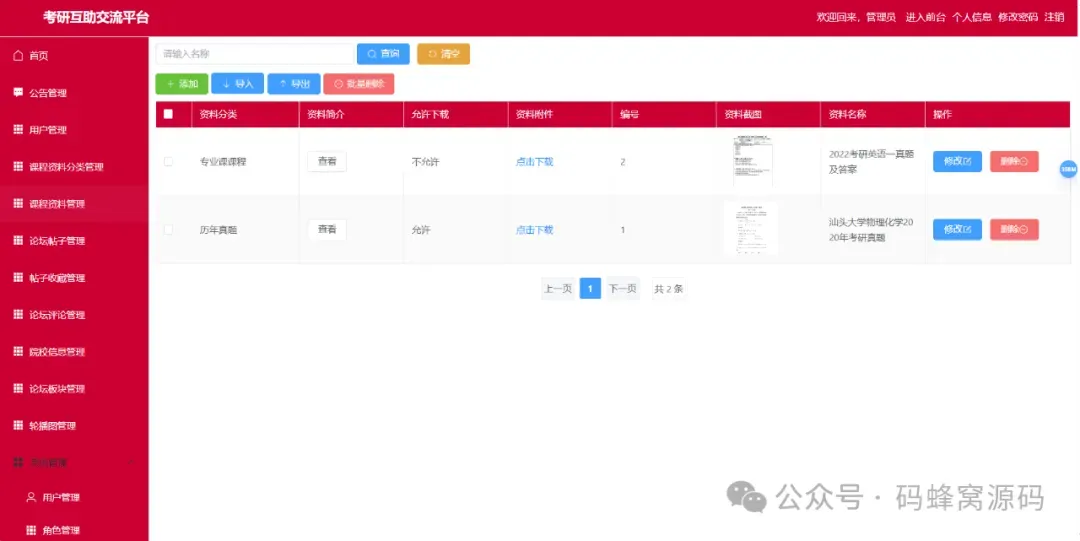Click the name 2022考研英语一真题及答案
This screenshot has height=541, width=1080.
point(871,162)
